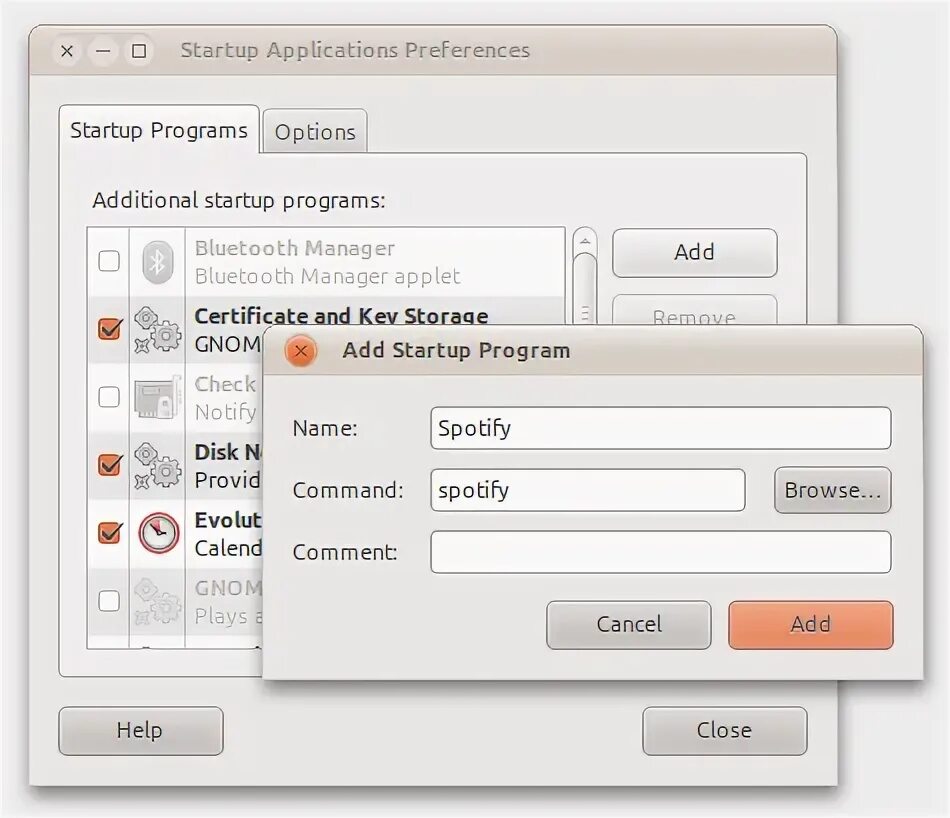The width and height of the screenshot is (950, 818).
Task: Click the Remove button
Action: 694,311
